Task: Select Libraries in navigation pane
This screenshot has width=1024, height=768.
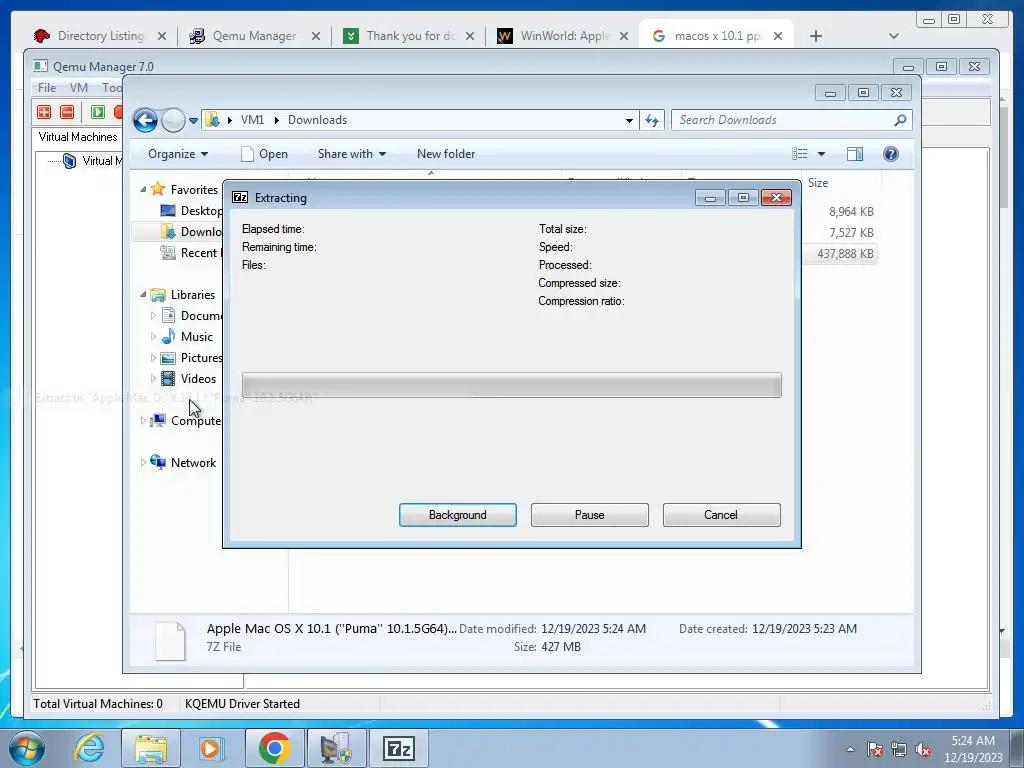Action: 193,295
